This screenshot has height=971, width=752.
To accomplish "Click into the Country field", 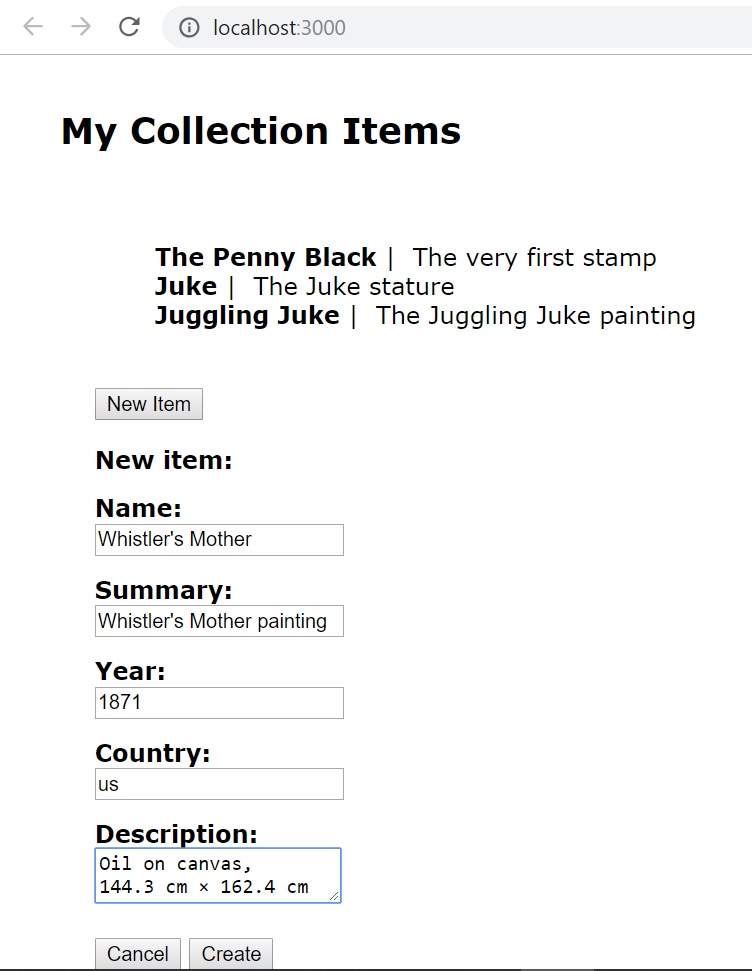I will [219, 784].
